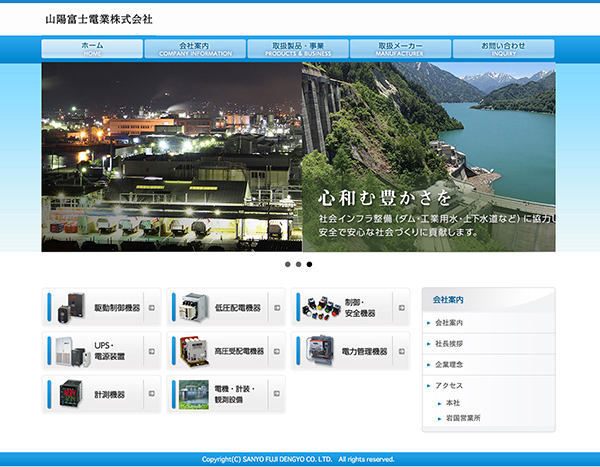Click the 山陽富士電業株式会社 site logo
The height and width of the screenshot is (467, 600).
click(x=99, y=19)
